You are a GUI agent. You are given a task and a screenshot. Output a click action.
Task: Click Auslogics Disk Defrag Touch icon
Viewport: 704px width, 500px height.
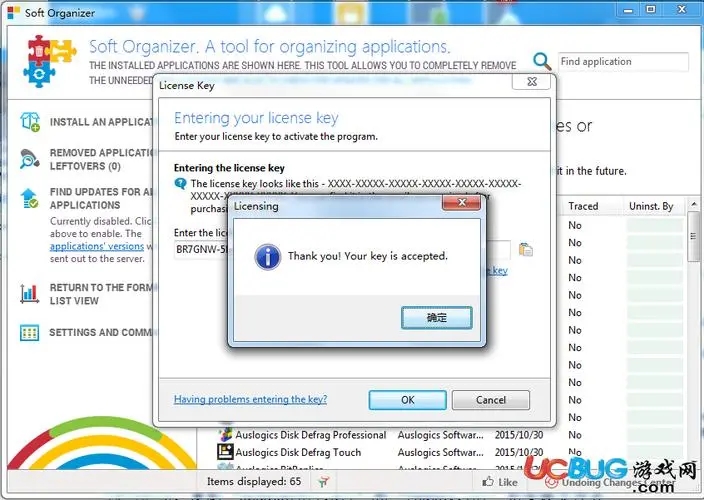(x=225, y=452)
